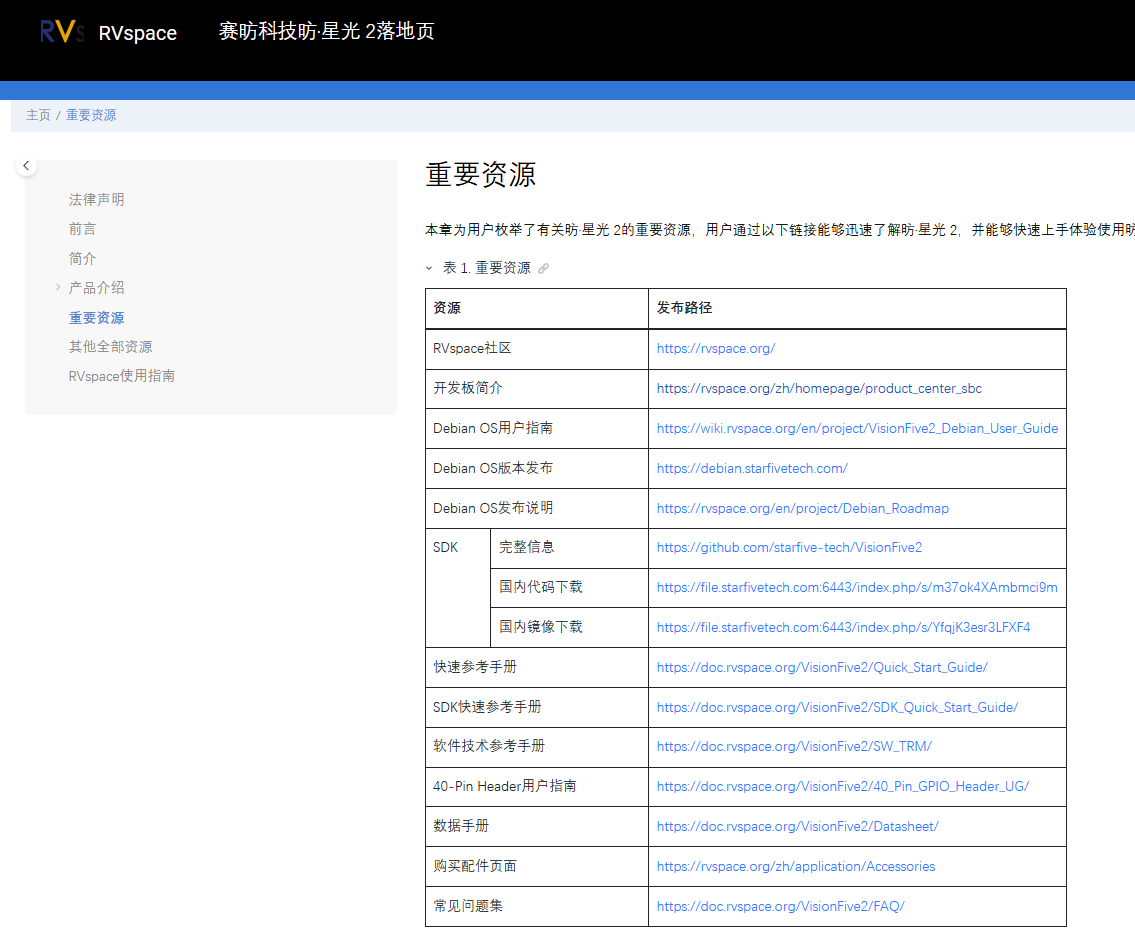This screenshot has width=1135, height=950.
Task: Open the VisionFive2 FAQ link
Action: click(780, 906)
